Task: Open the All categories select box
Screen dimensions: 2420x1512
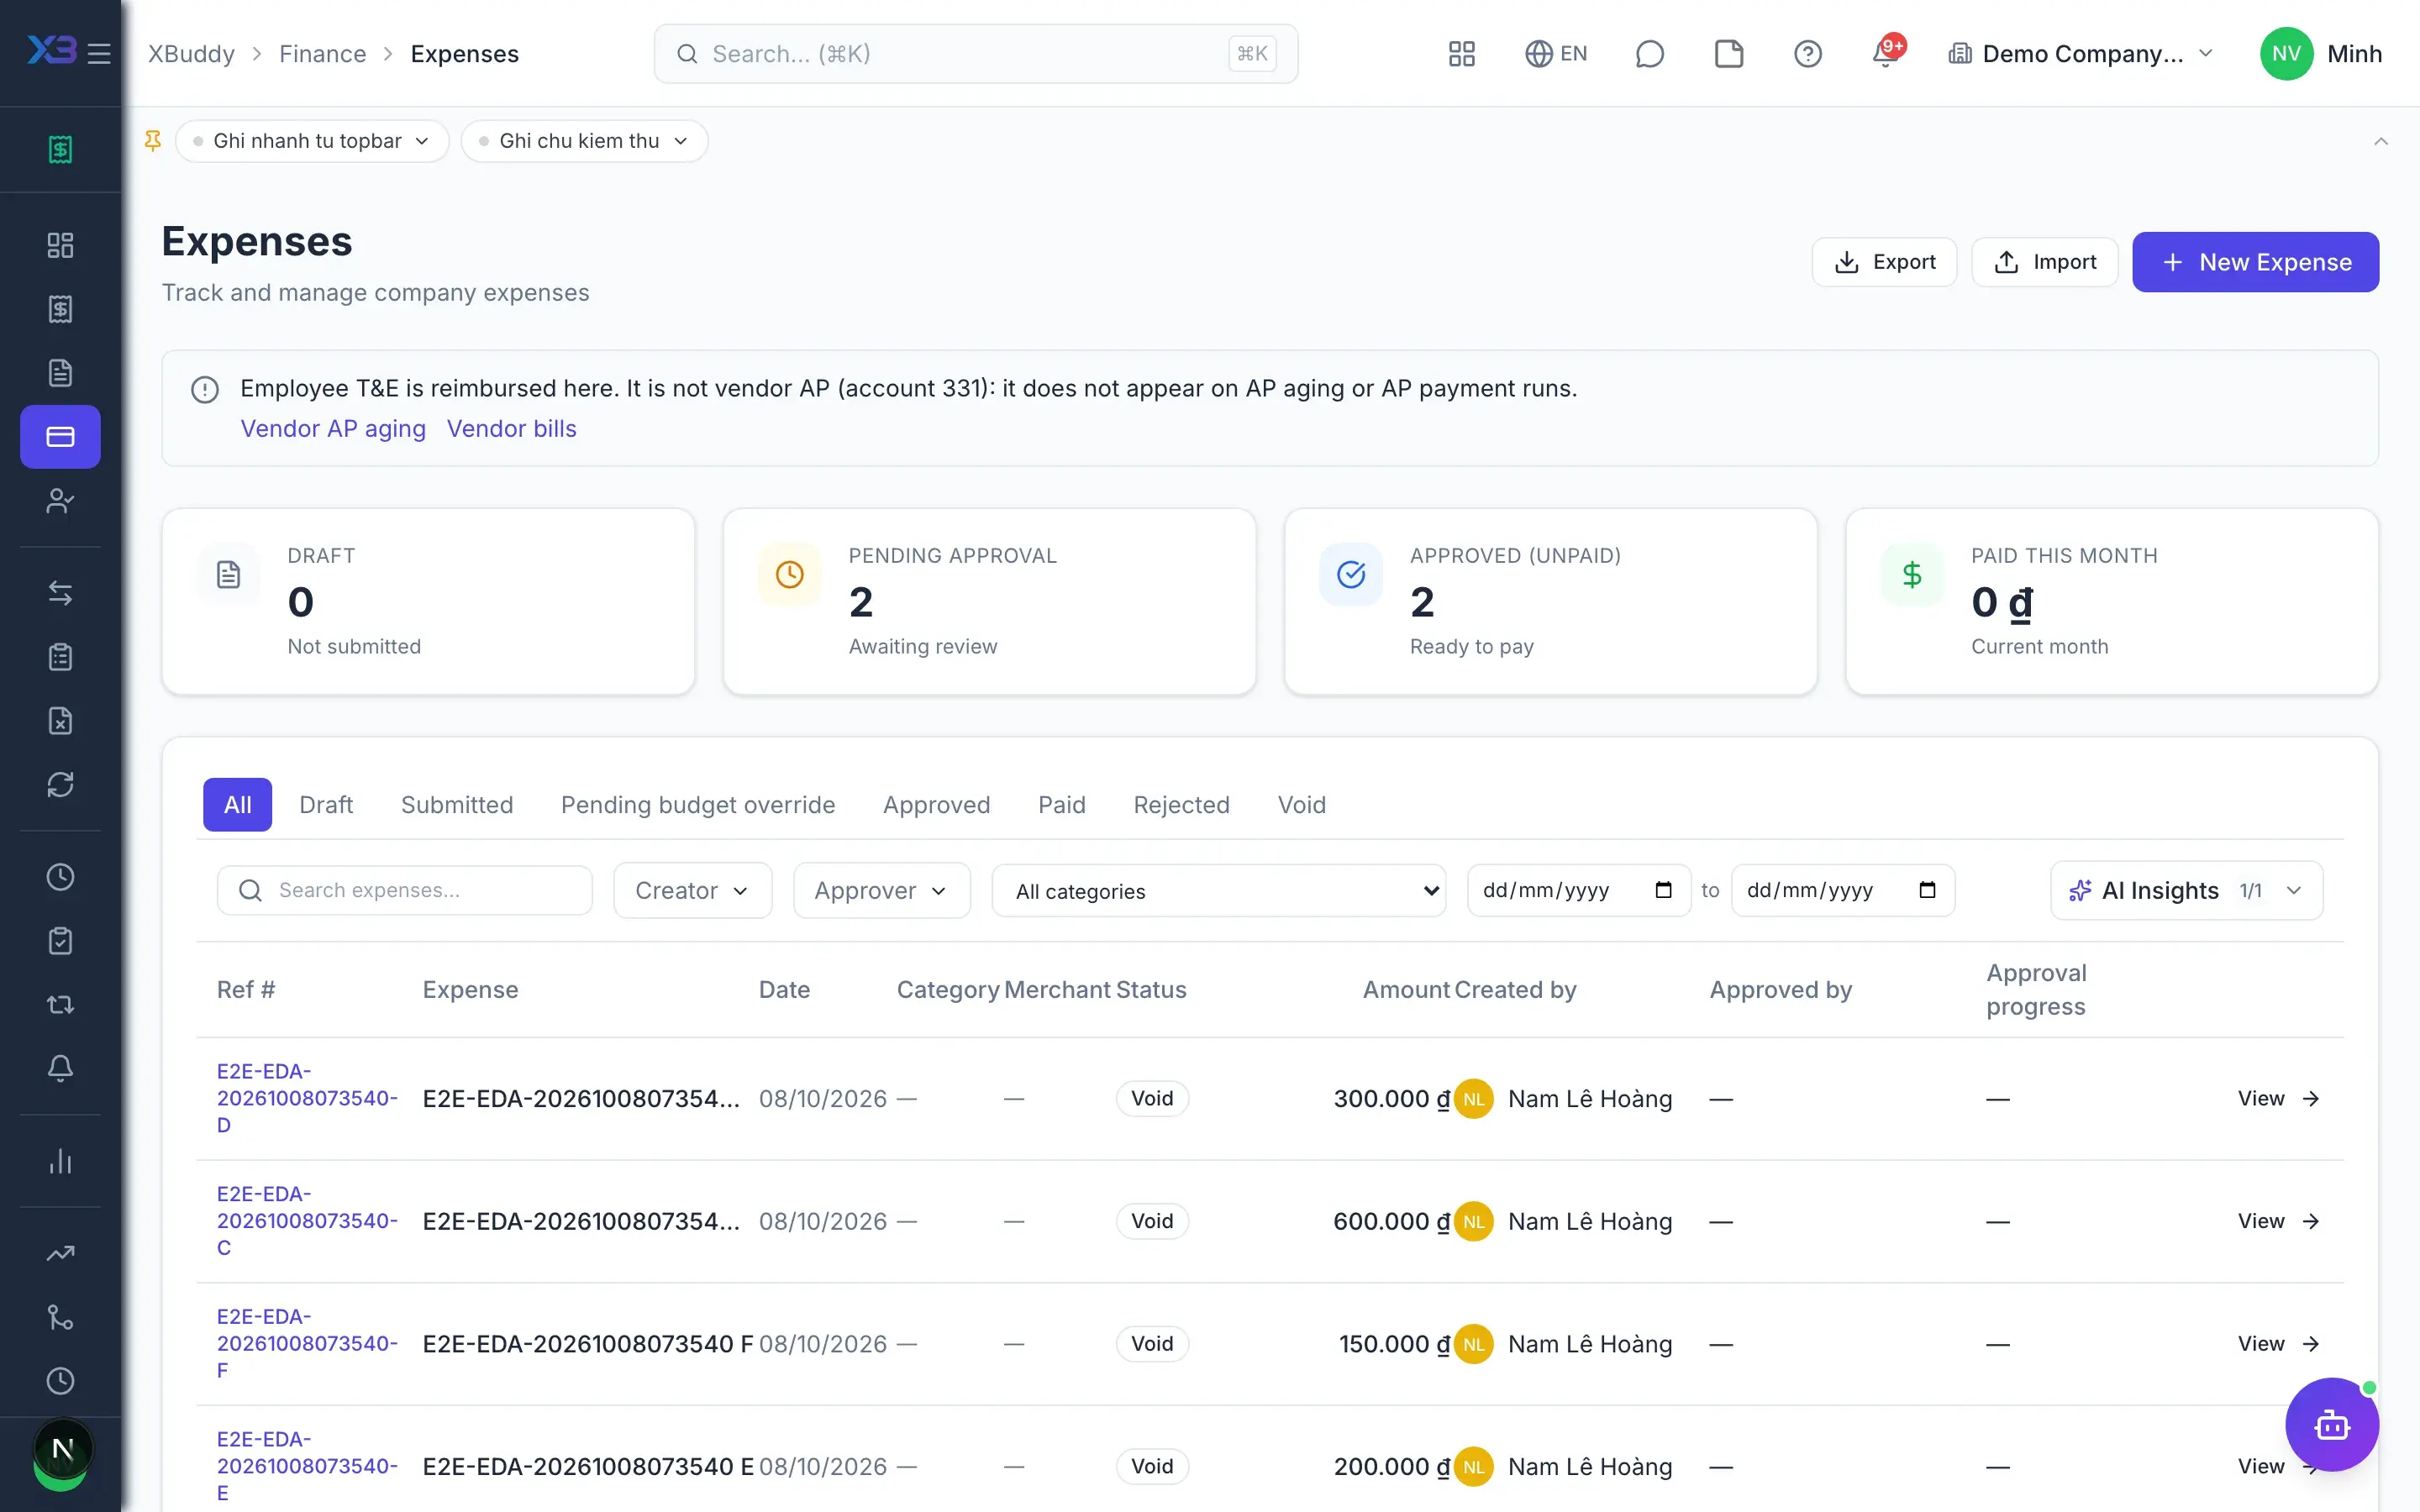Action: (1218, 890)
